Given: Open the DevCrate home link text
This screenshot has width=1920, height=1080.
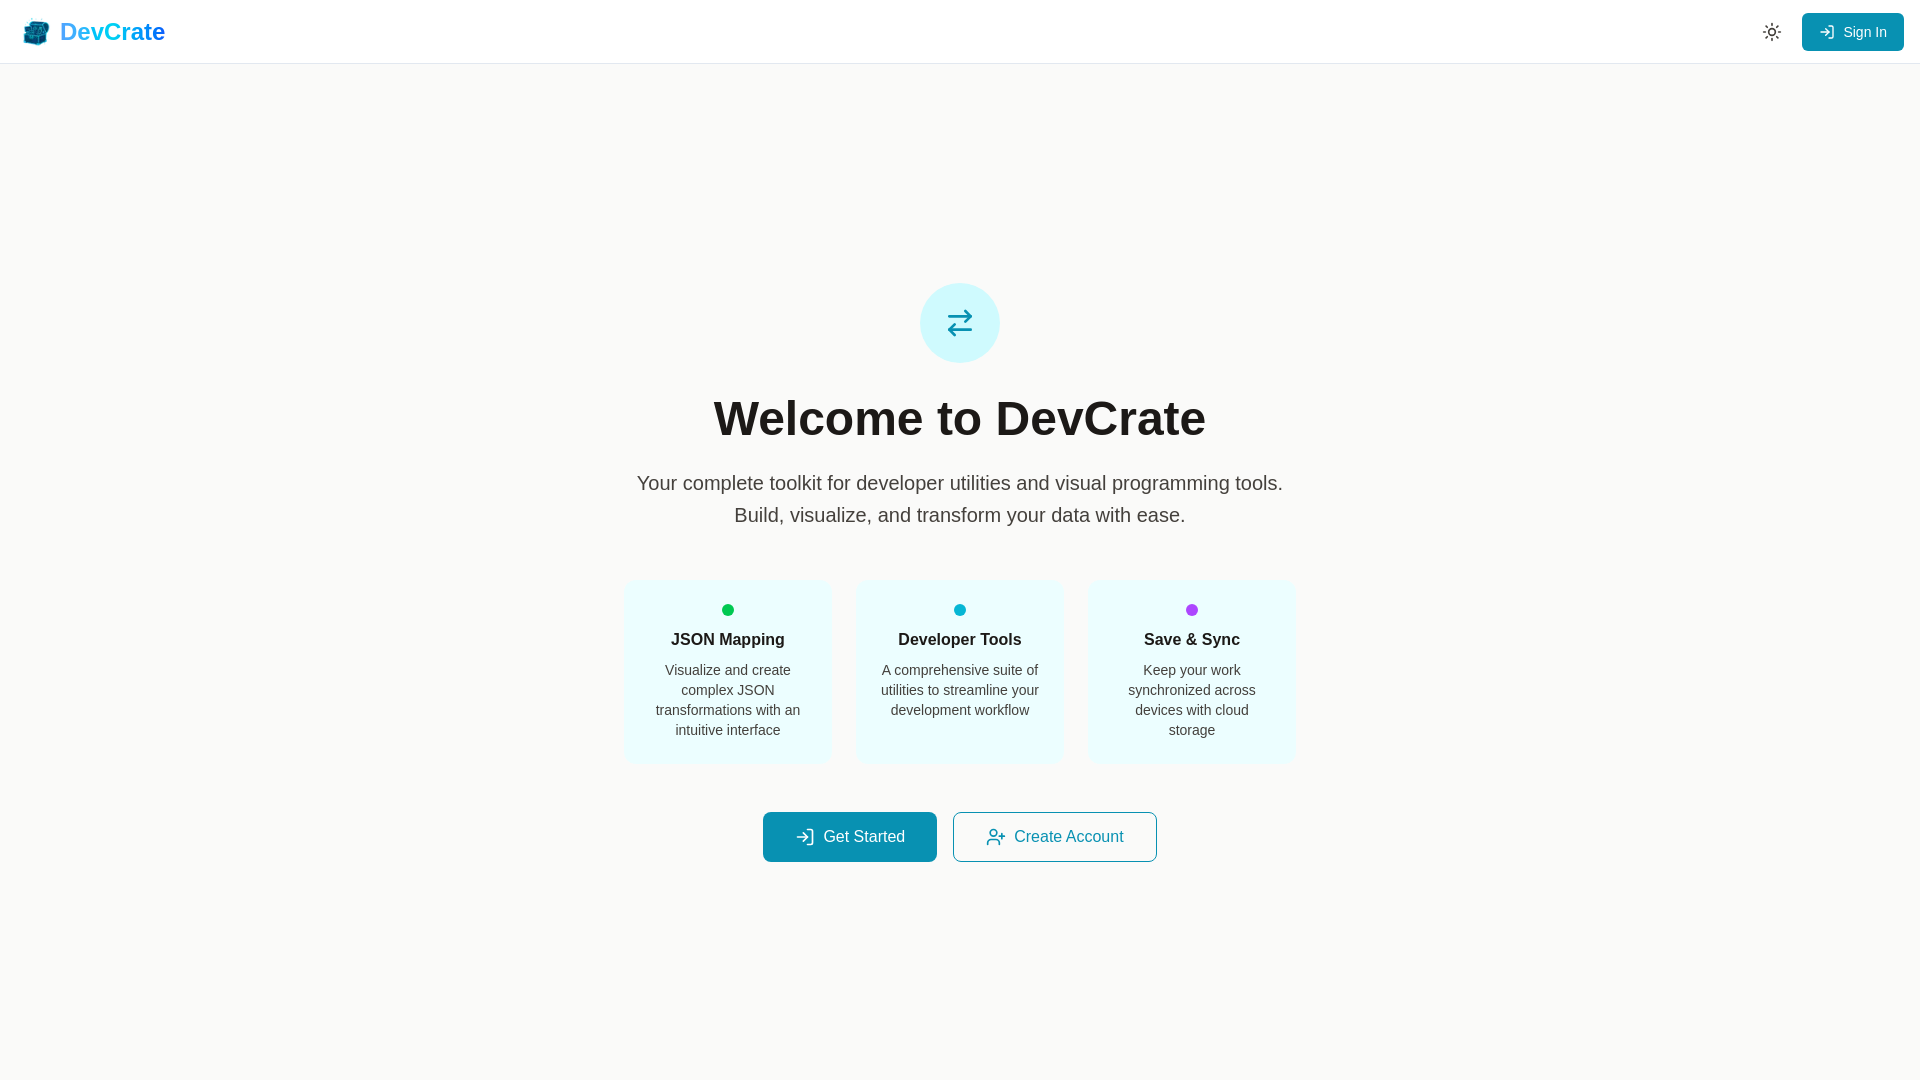Looking at the screenshot, I should pyautogui.click(x=112, y=32).
